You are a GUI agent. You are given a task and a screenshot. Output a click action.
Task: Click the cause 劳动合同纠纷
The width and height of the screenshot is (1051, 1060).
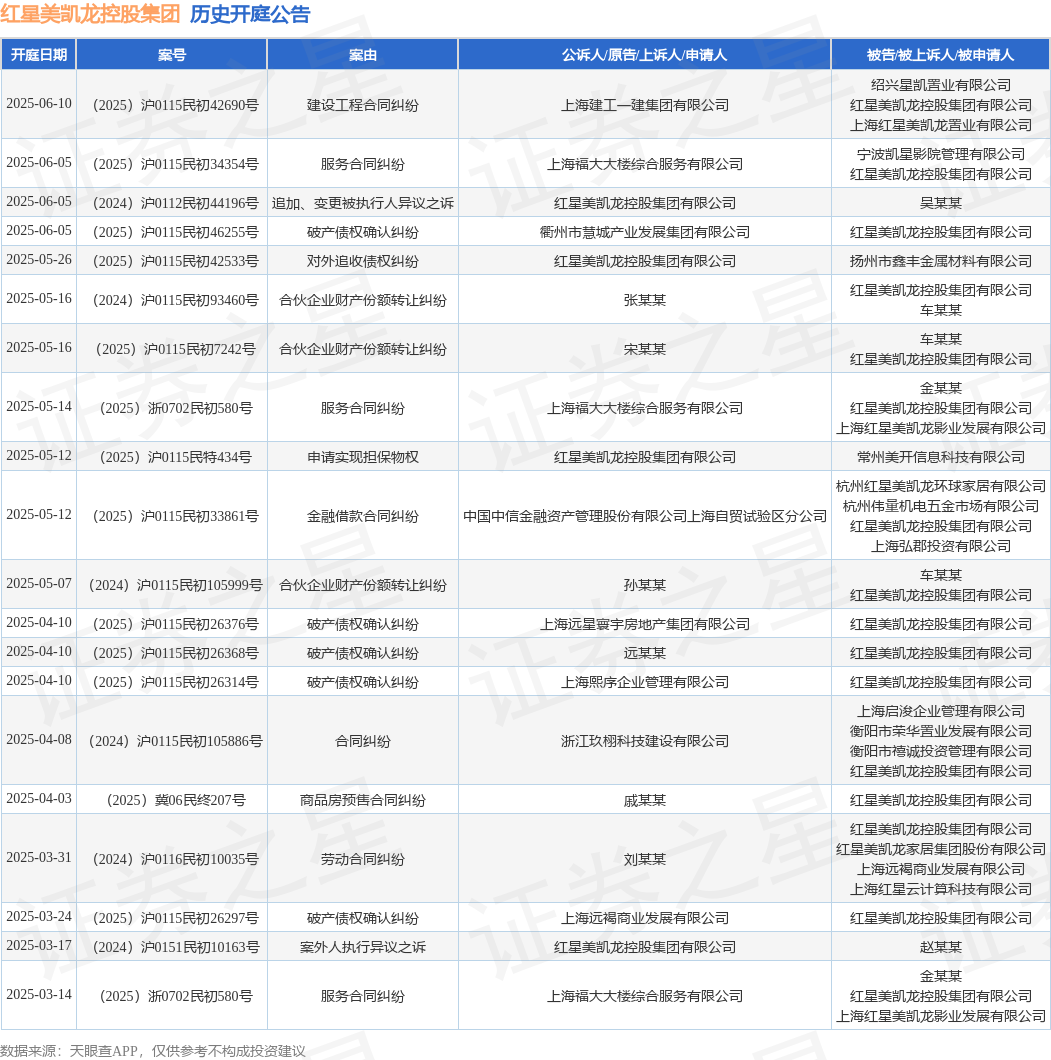pyautogui.click(x=363, y=859)
